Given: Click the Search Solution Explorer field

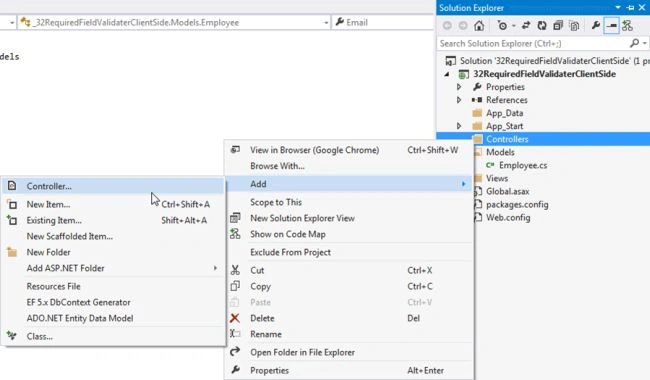Looking at the screenshot, I should point(533,44).
